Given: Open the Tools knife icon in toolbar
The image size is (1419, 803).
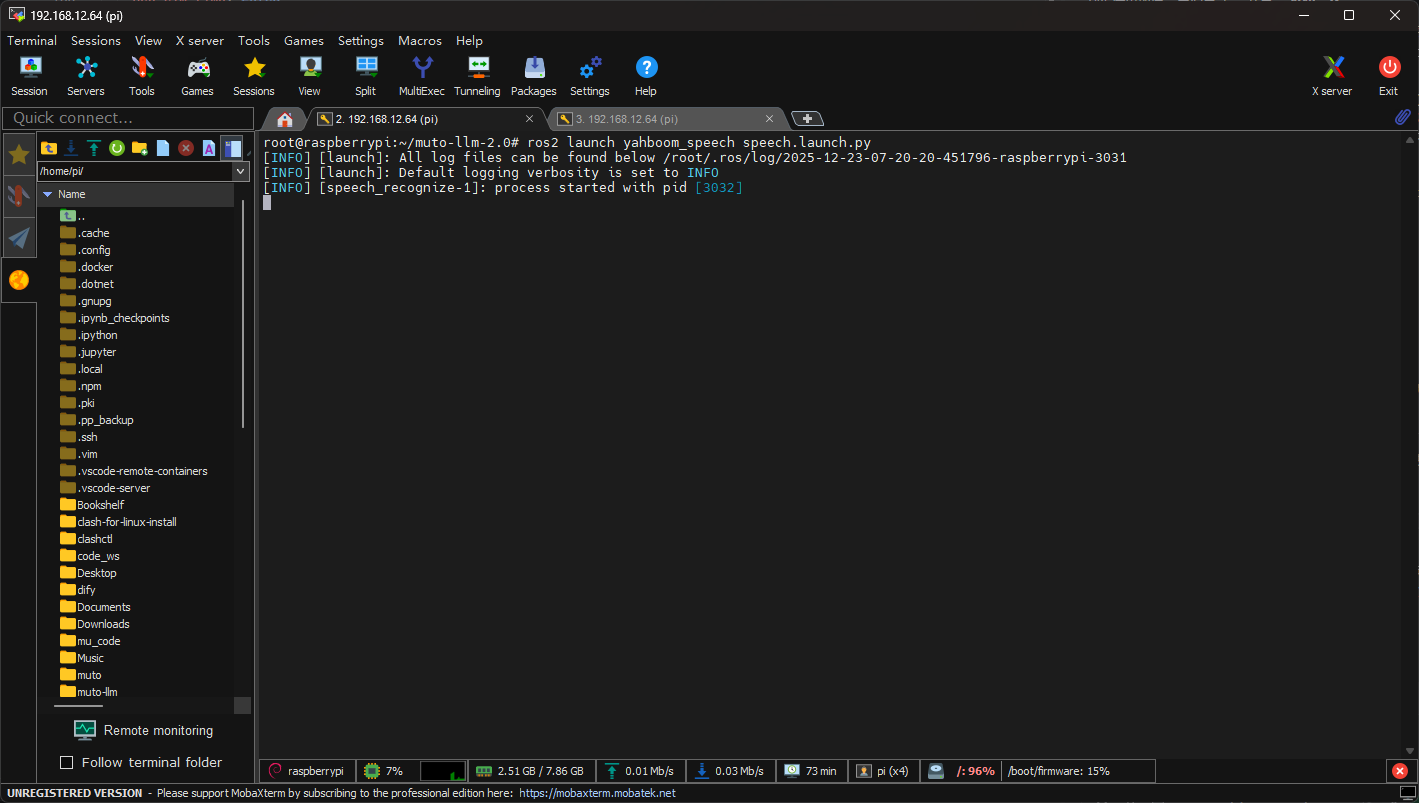Looking at the screenshot, I should tap(142, 76).
